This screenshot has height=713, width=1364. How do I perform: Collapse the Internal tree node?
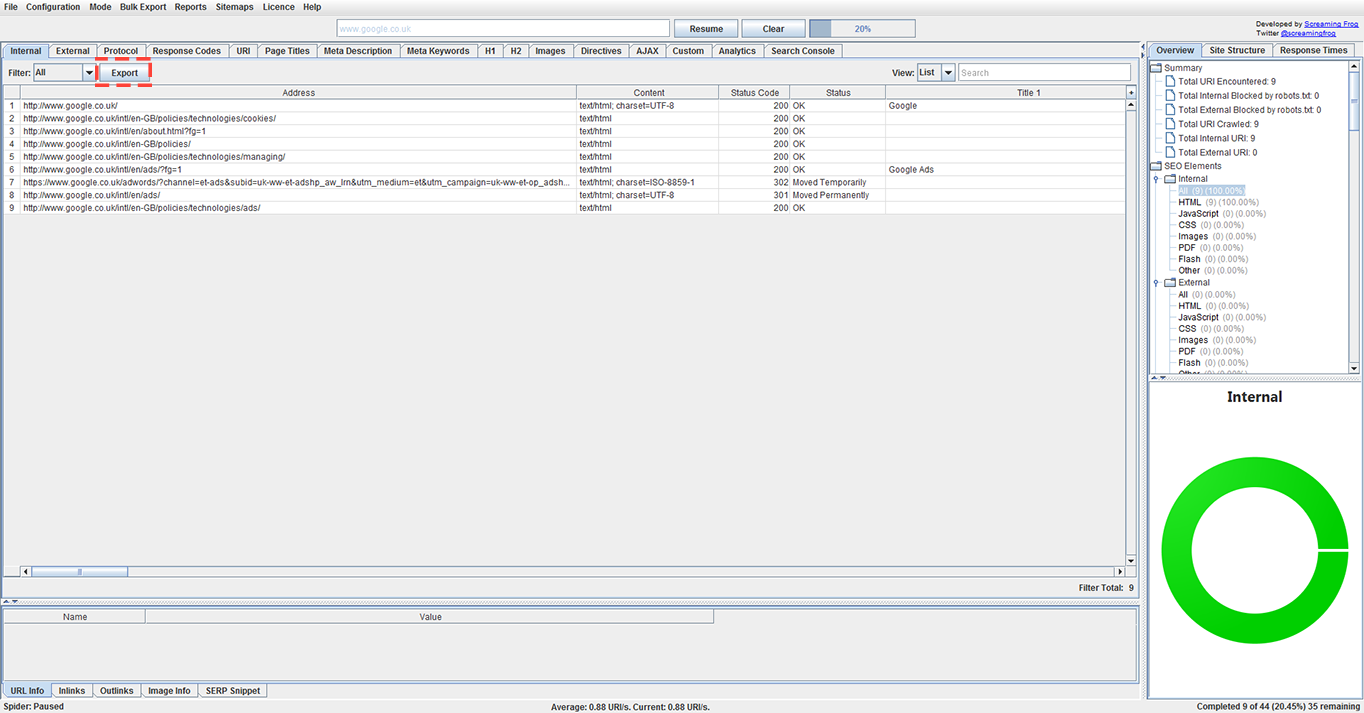1157,180
